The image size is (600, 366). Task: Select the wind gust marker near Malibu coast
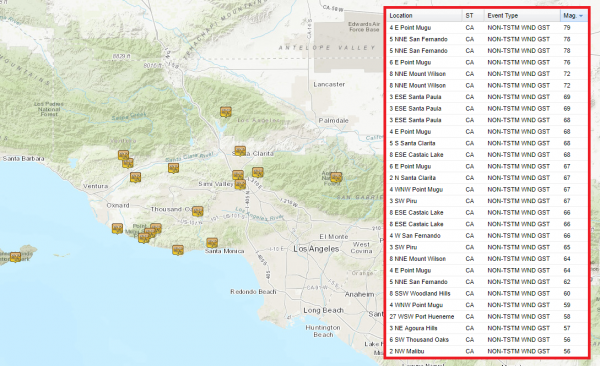[178, 250]
